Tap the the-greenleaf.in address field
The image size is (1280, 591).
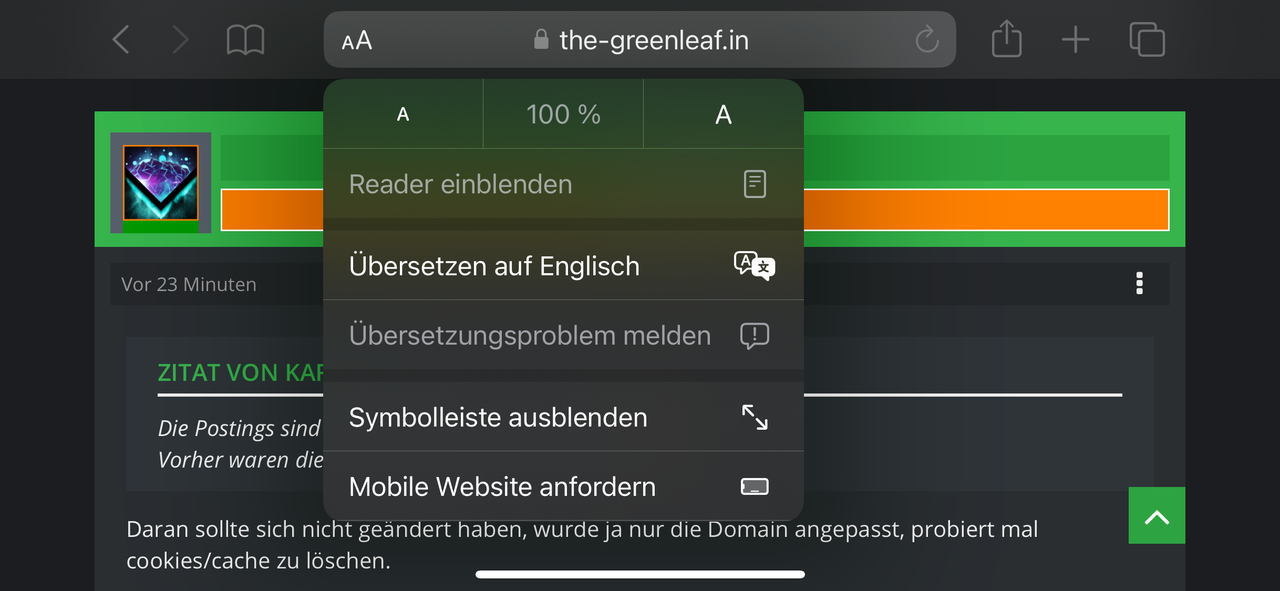[x=653, y=40]
